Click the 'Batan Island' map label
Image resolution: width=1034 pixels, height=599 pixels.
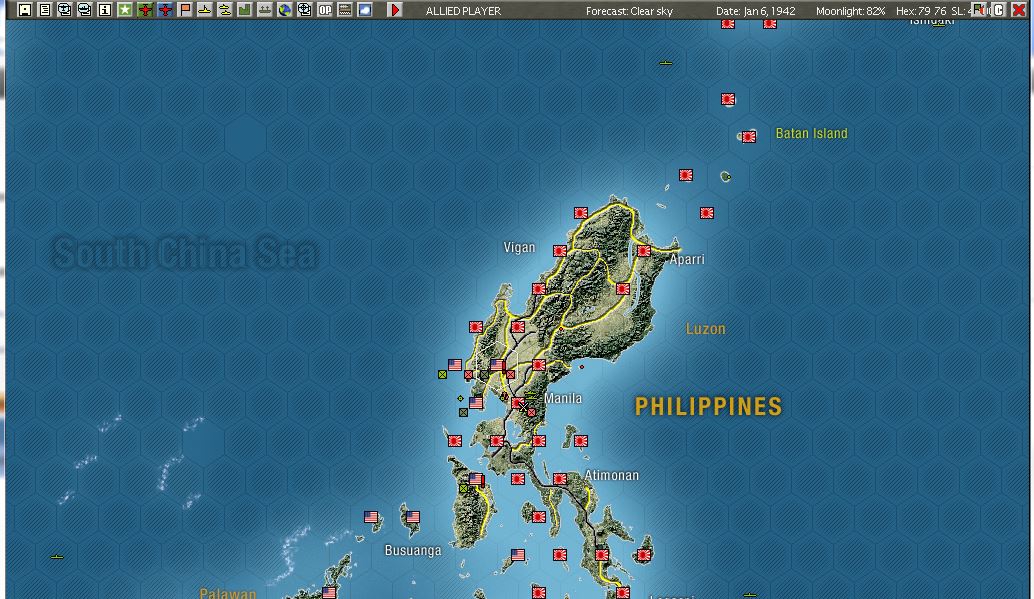pyautogui.click(x=812, y=133)
